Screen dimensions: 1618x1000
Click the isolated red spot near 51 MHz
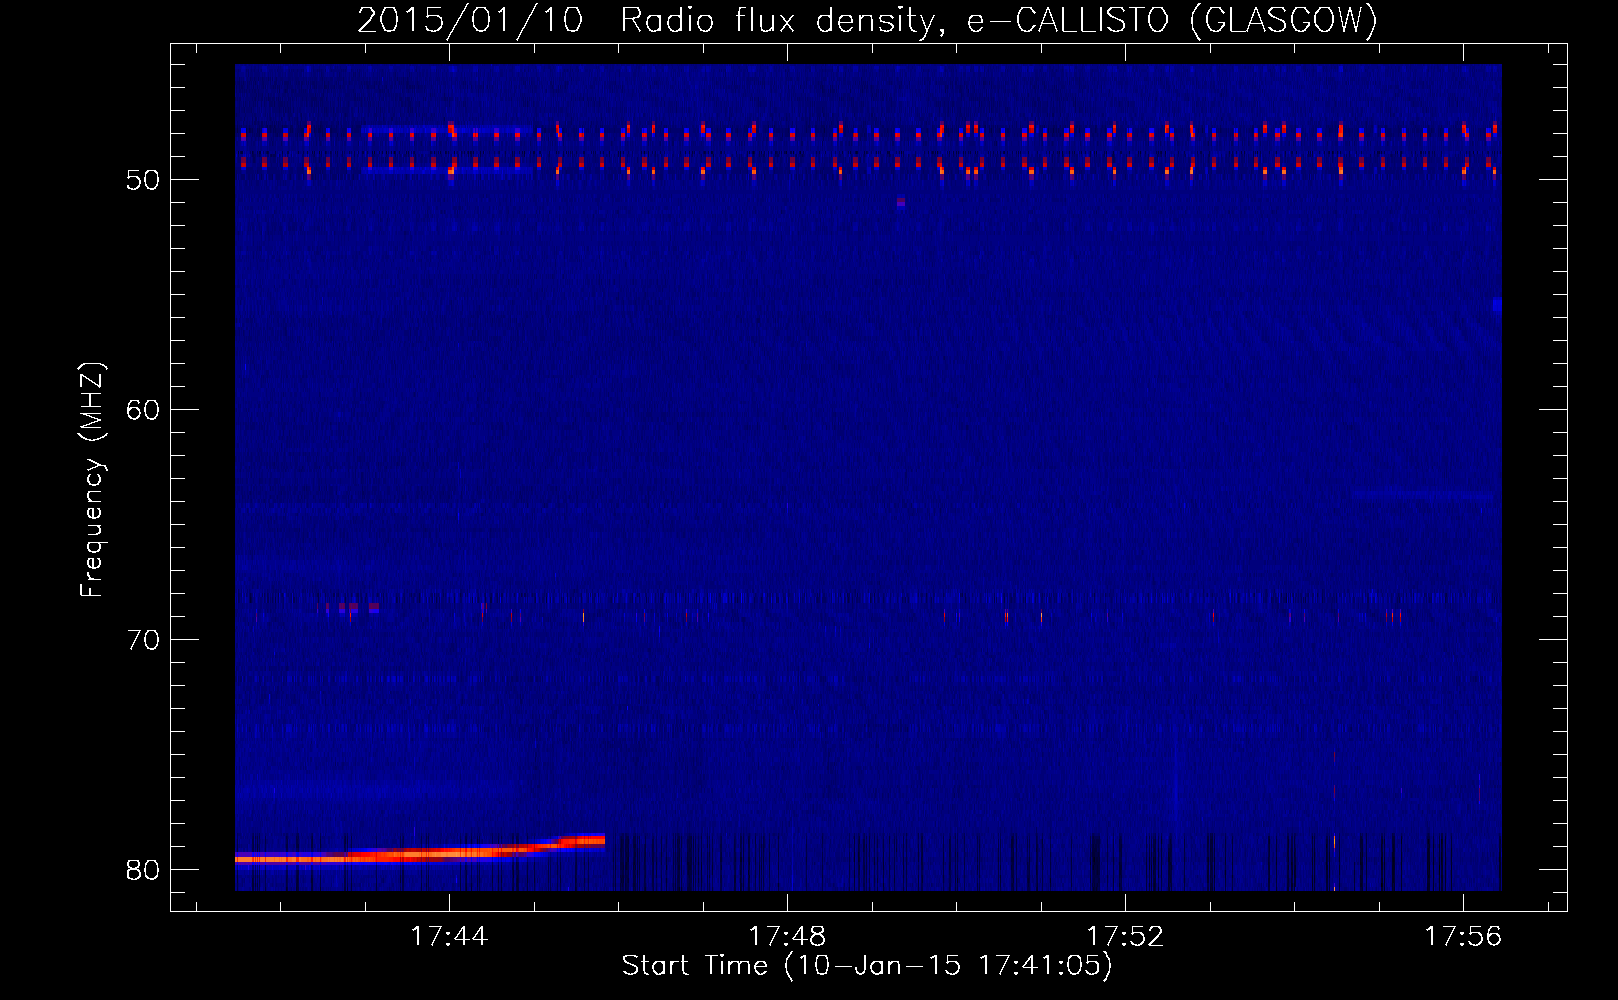coord(901,202)
